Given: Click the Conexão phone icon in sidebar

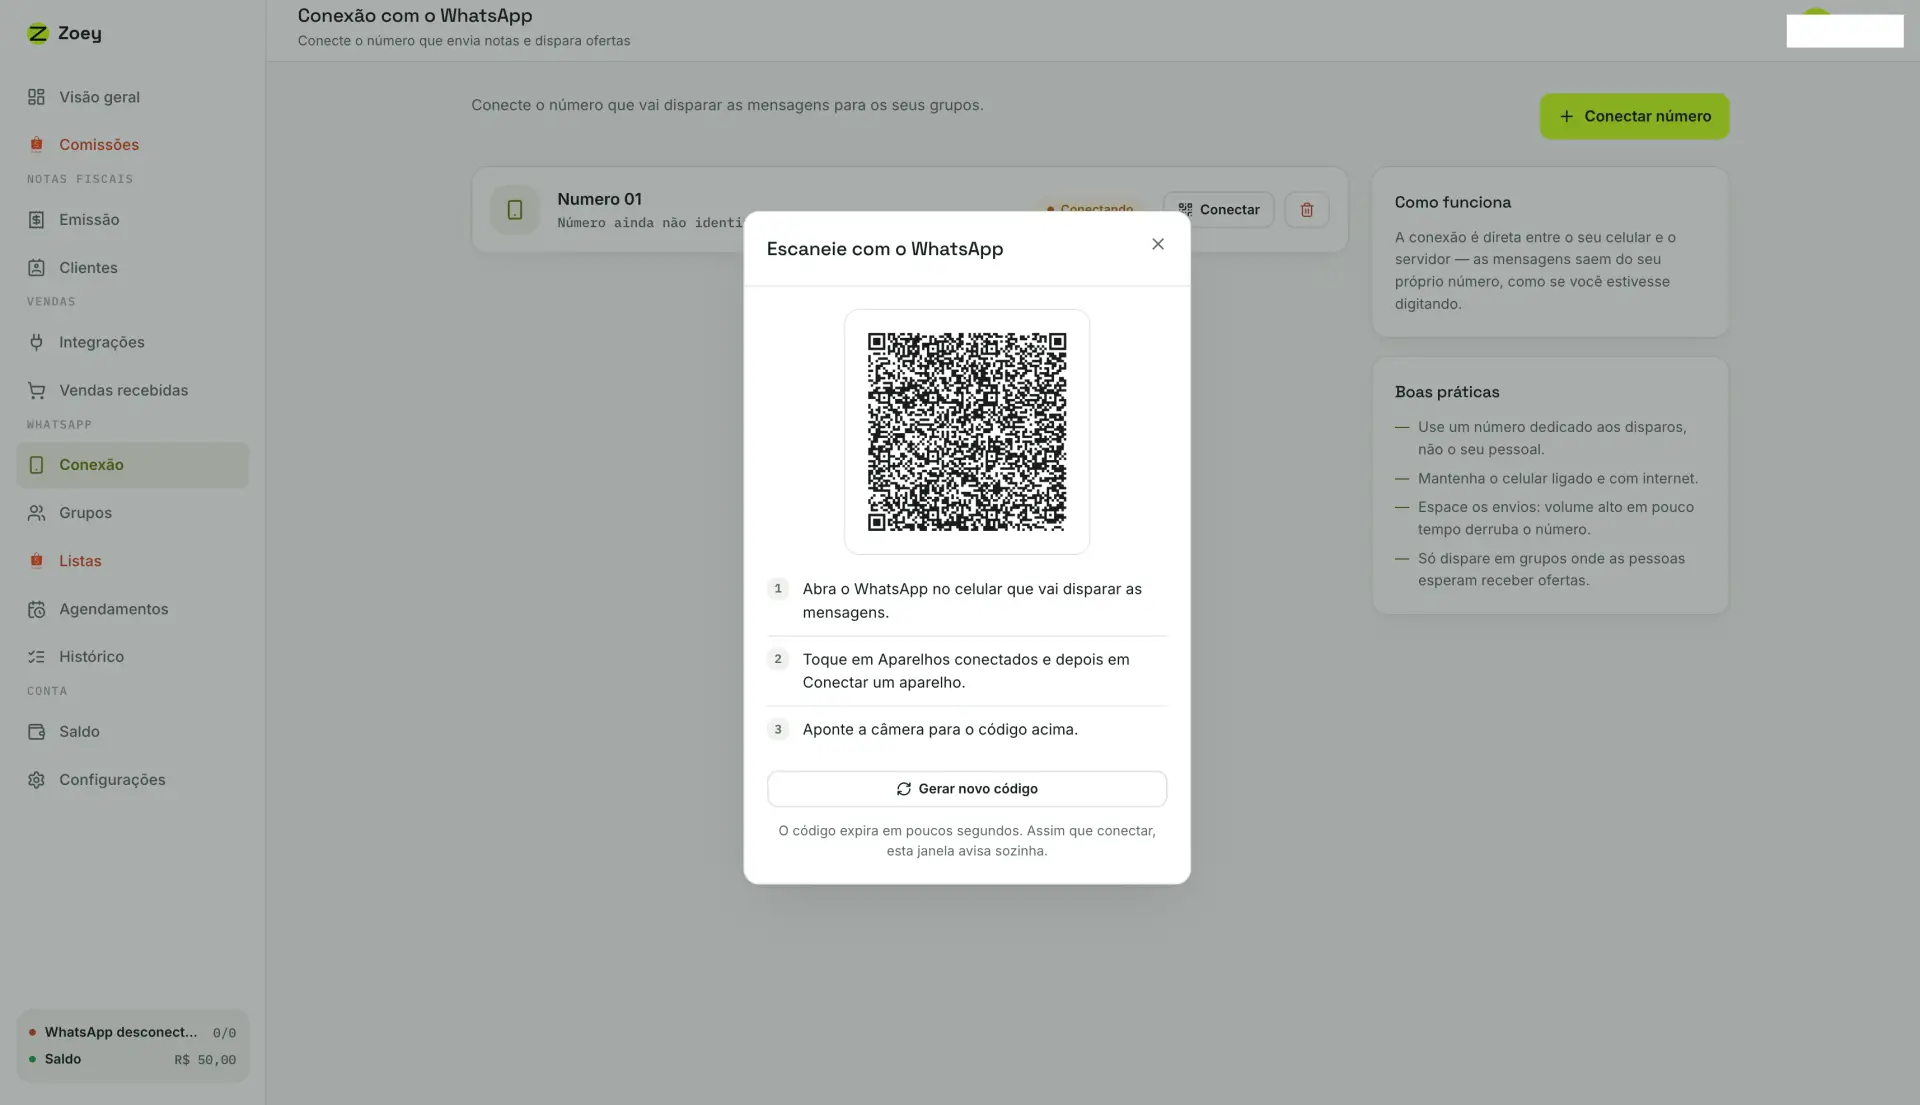Looking at the screenshot, I should pos(36,465).
